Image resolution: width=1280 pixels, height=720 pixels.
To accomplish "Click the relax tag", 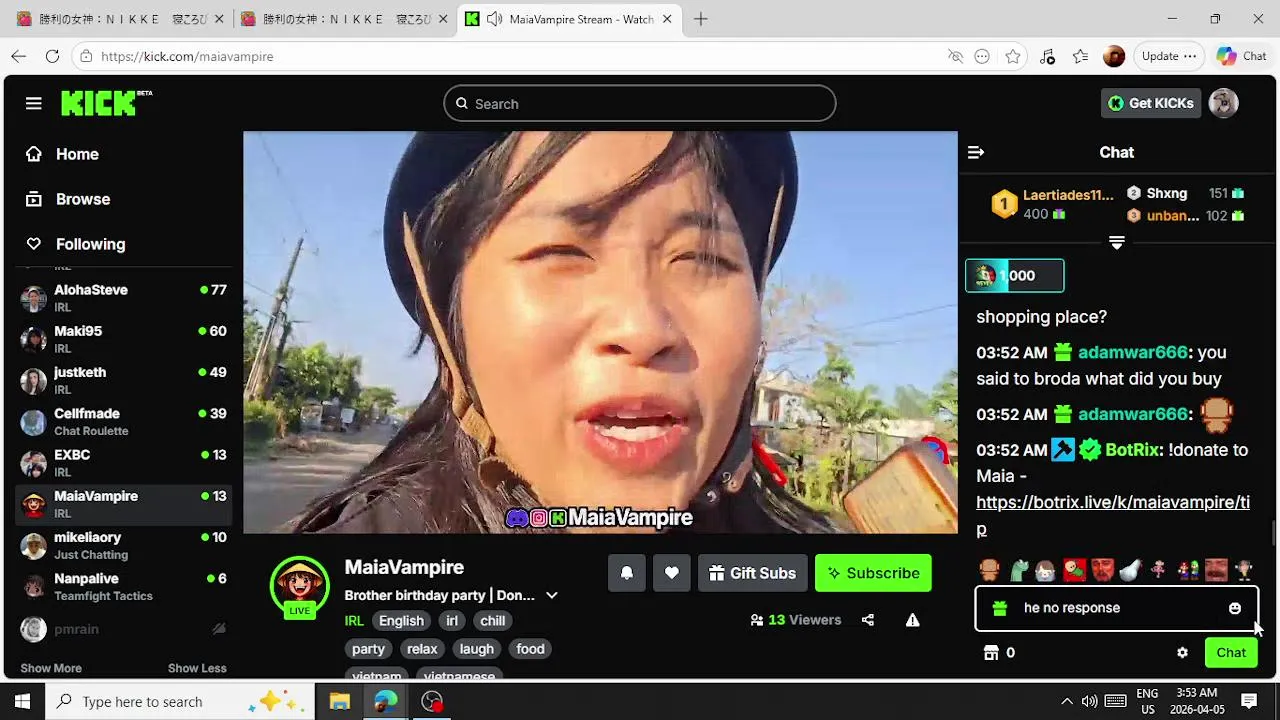I will [x=422, y=649].
